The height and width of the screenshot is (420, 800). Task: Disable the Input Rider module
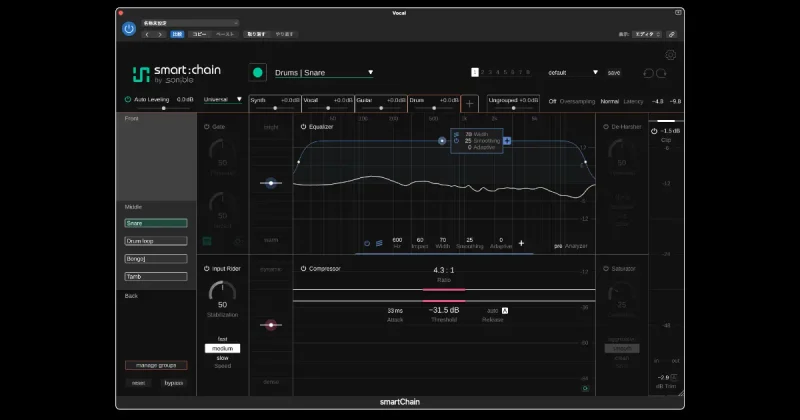click(x=207, y=268)
